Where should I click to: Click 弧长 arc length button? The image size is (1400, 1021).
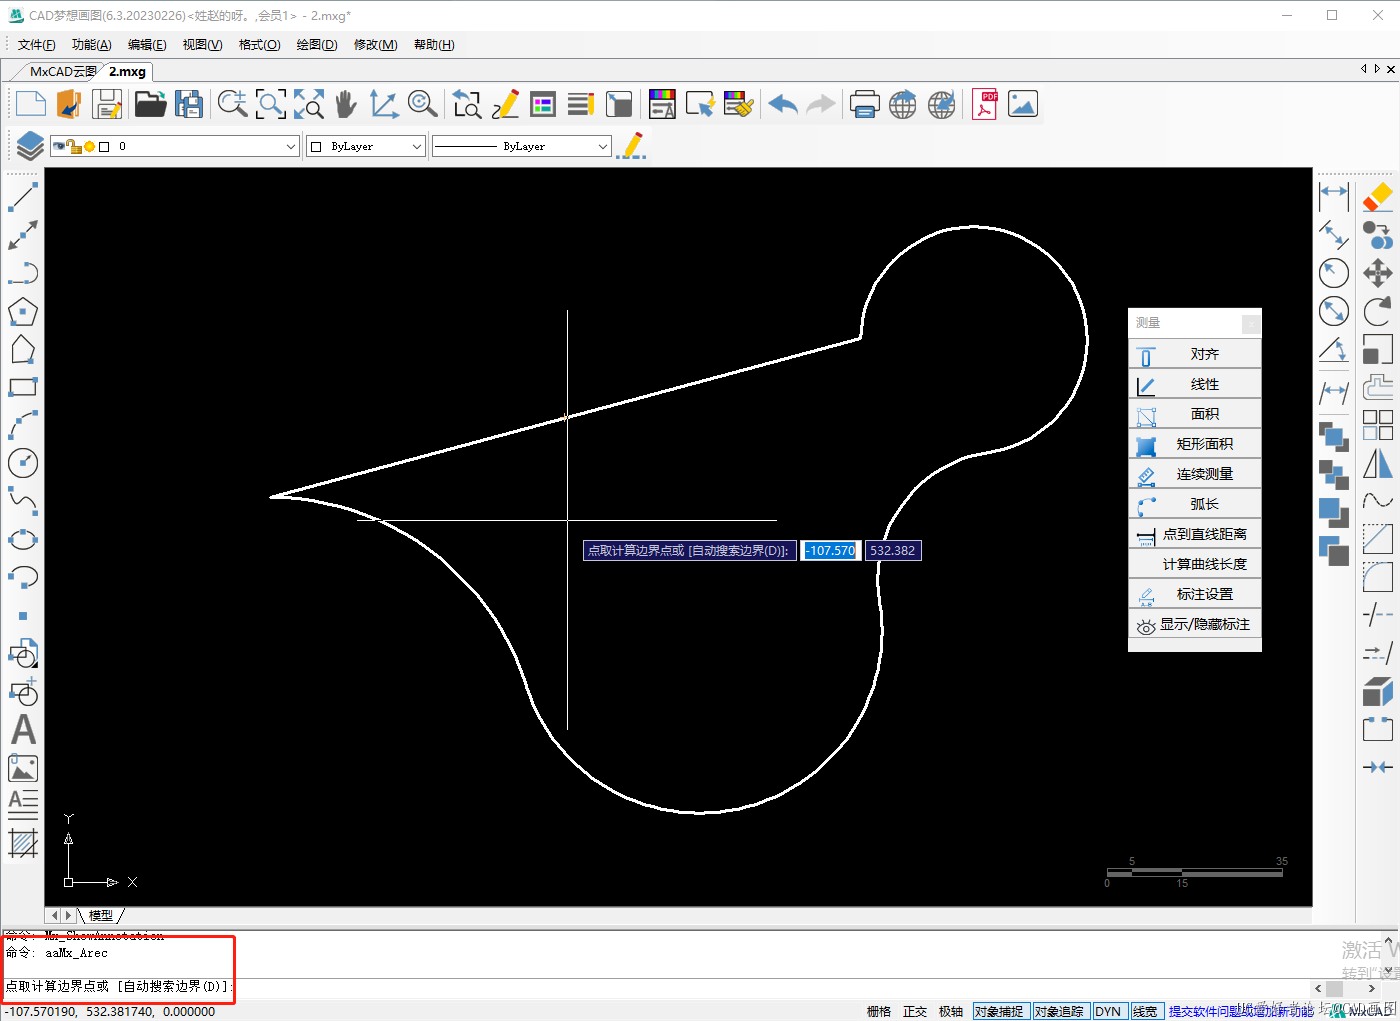pos(1195,504)
